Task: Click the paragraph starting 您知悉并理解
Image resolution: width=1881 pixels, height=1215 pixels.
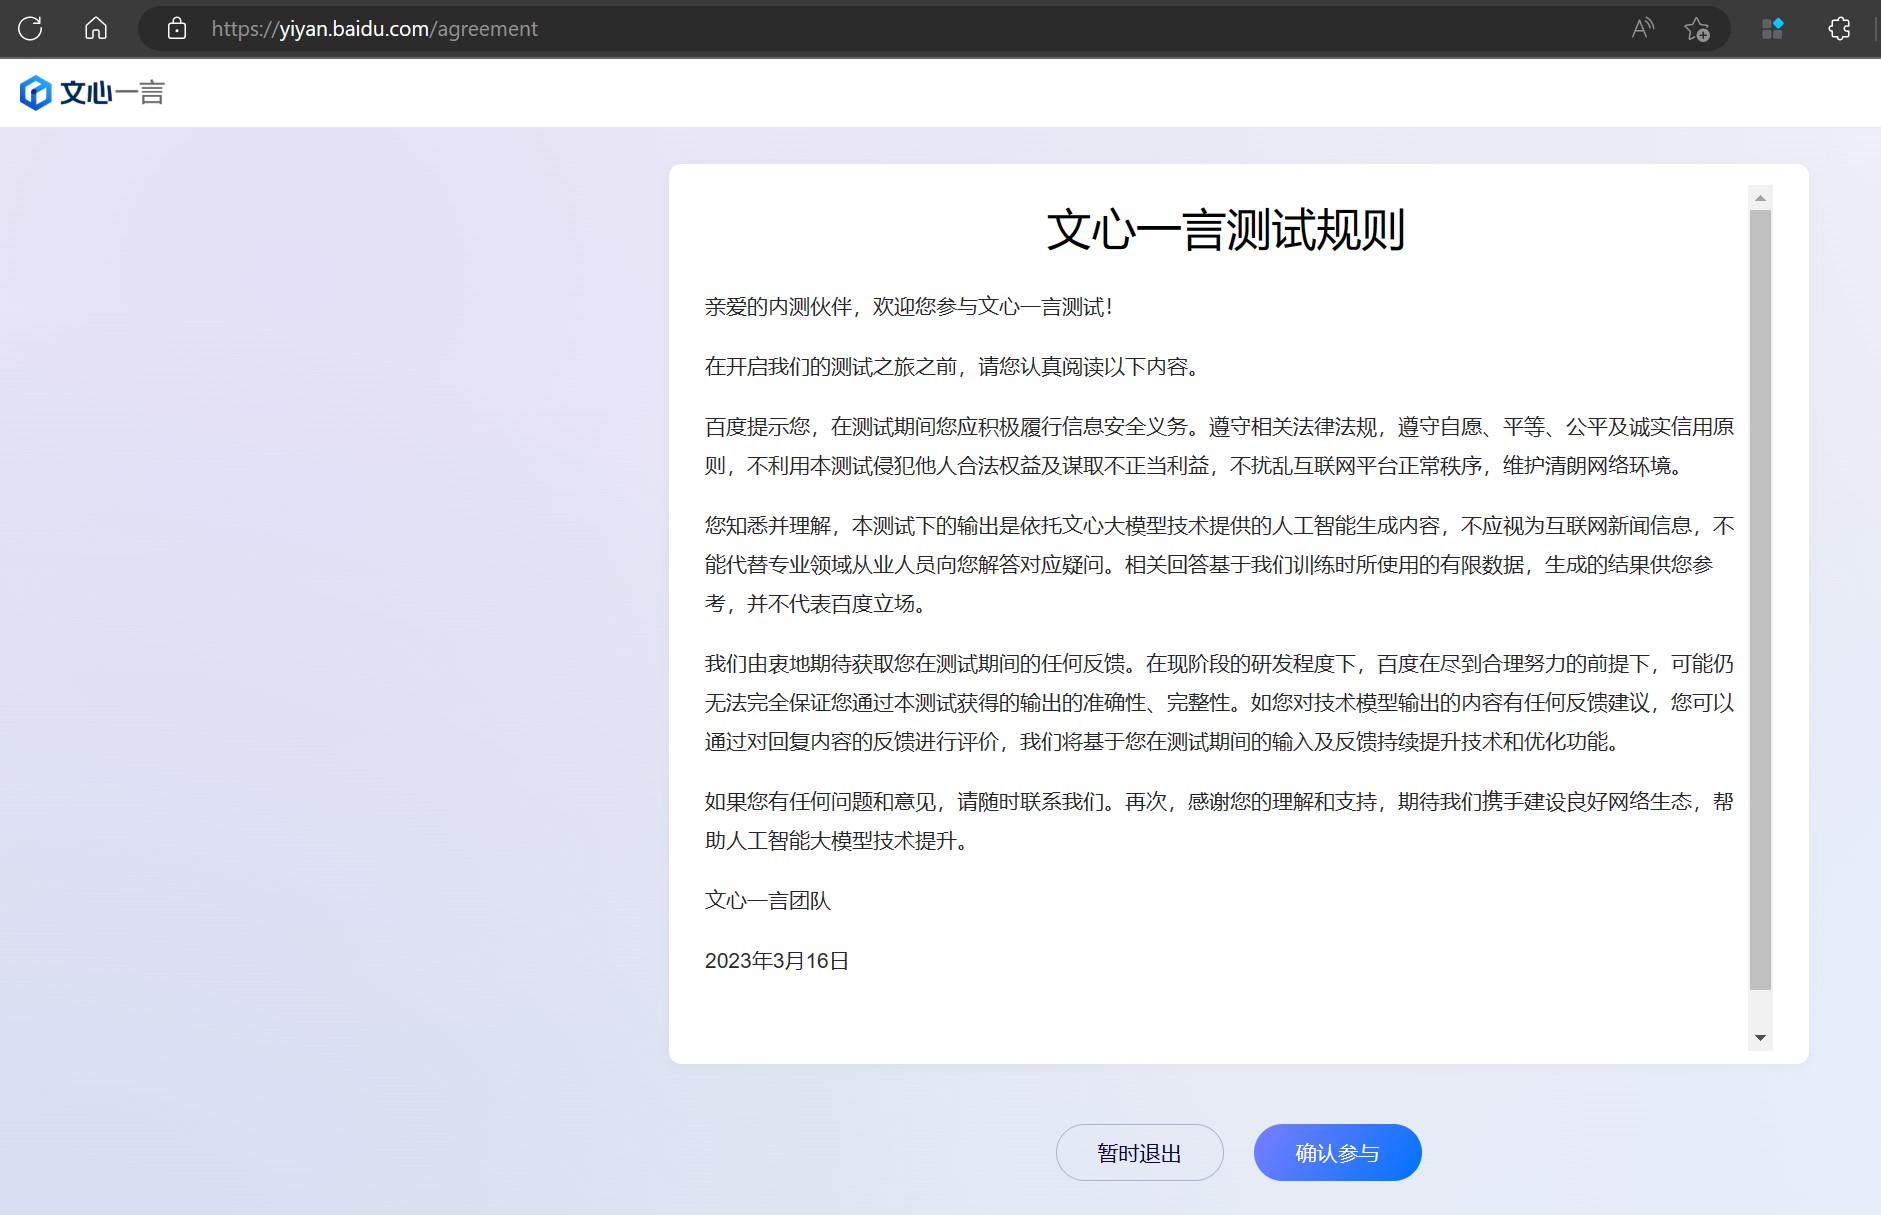Action: pos(1219,565)
